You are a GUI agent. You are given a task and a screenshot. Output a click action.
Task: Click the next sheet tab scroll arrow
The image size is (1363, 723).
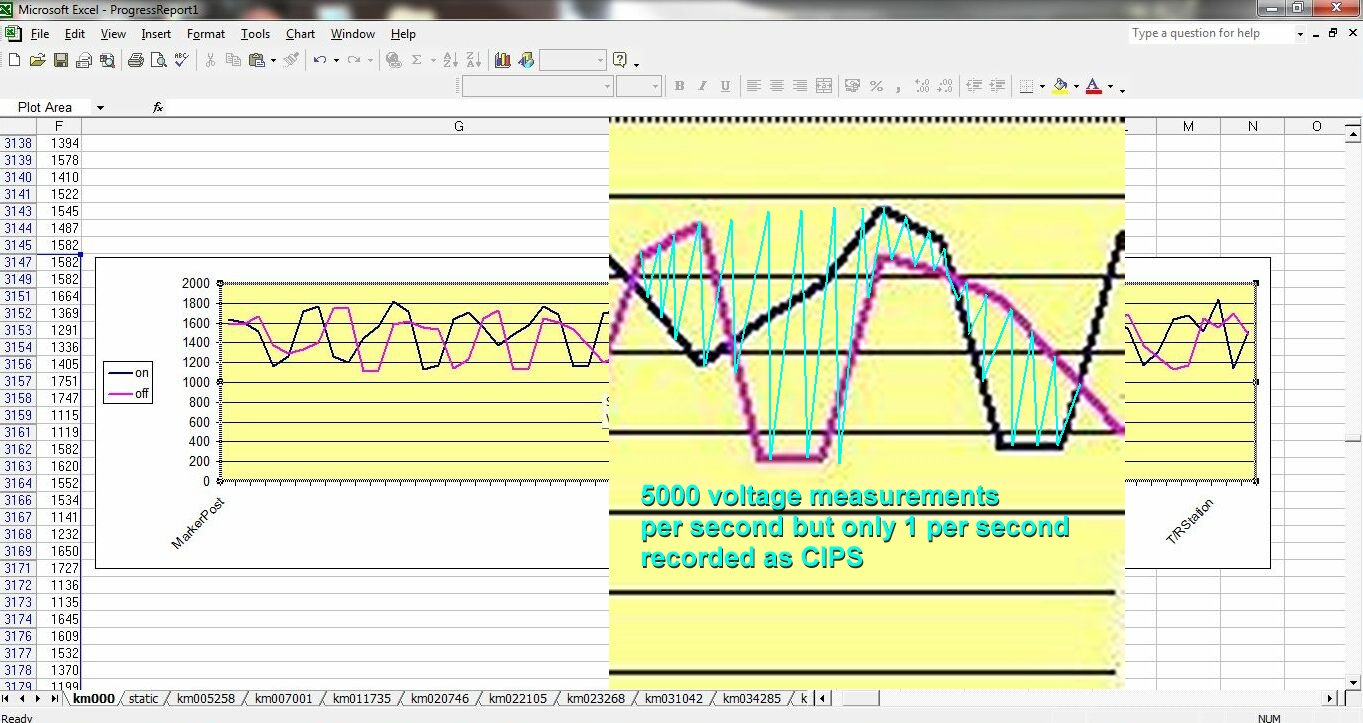40,698
